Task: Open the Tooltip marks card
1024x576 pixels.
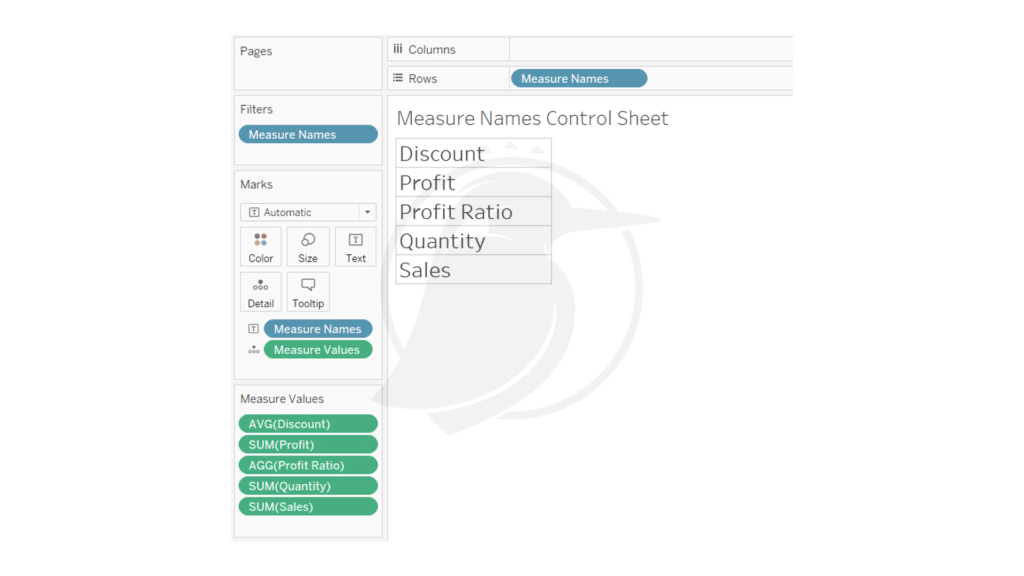Action: pos(308,292)
